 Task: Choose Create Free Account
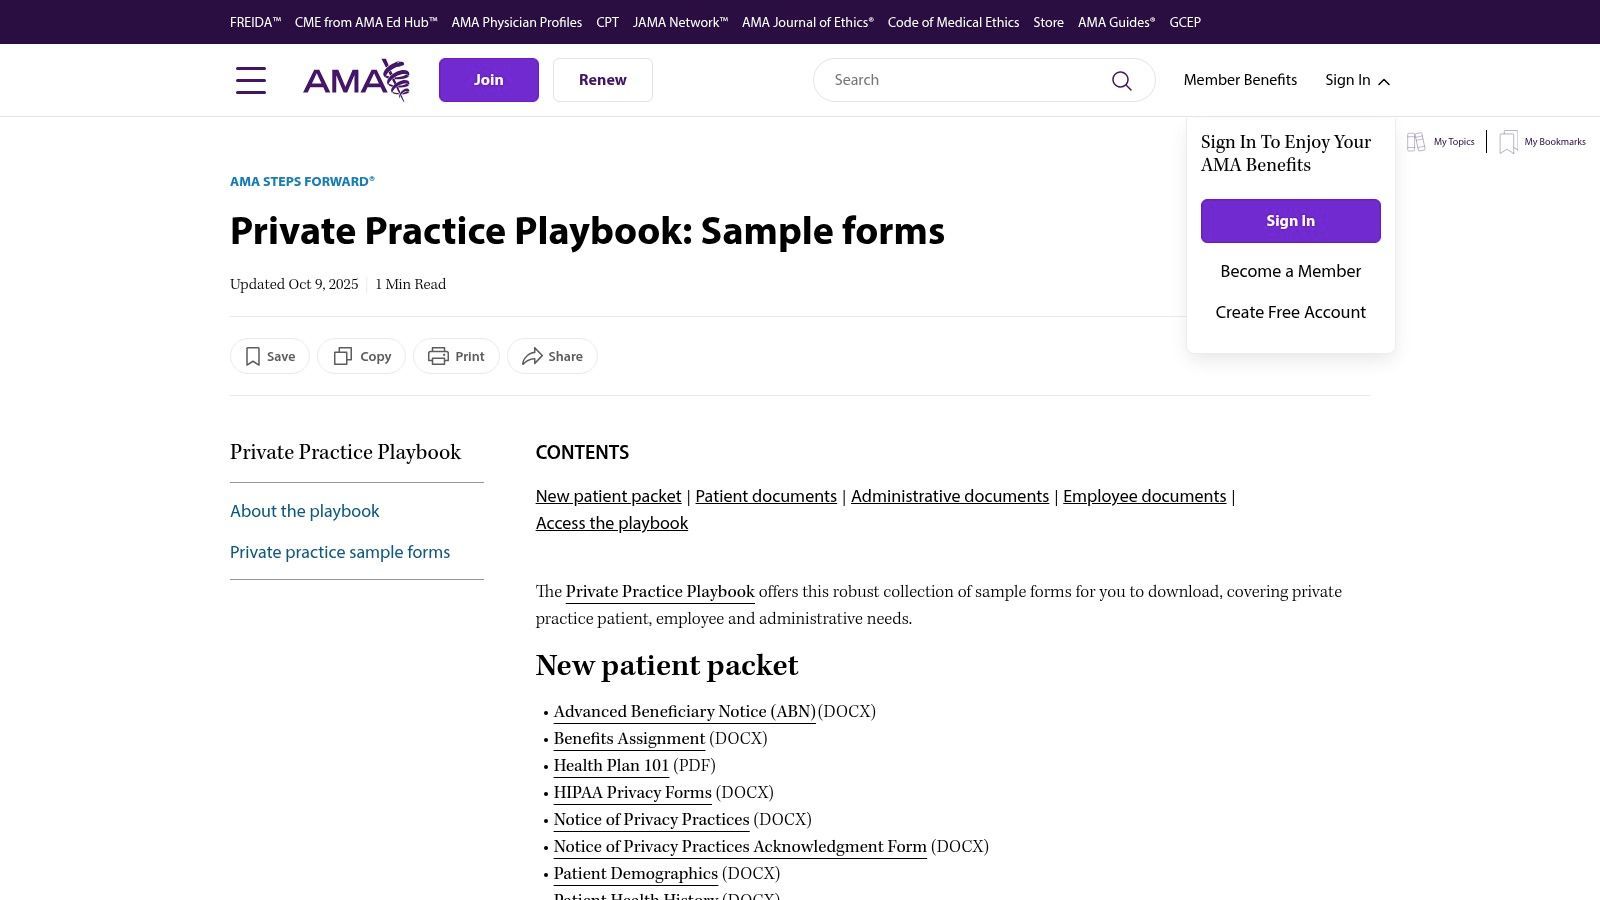pyautogui.click(x=1290, y=312)
